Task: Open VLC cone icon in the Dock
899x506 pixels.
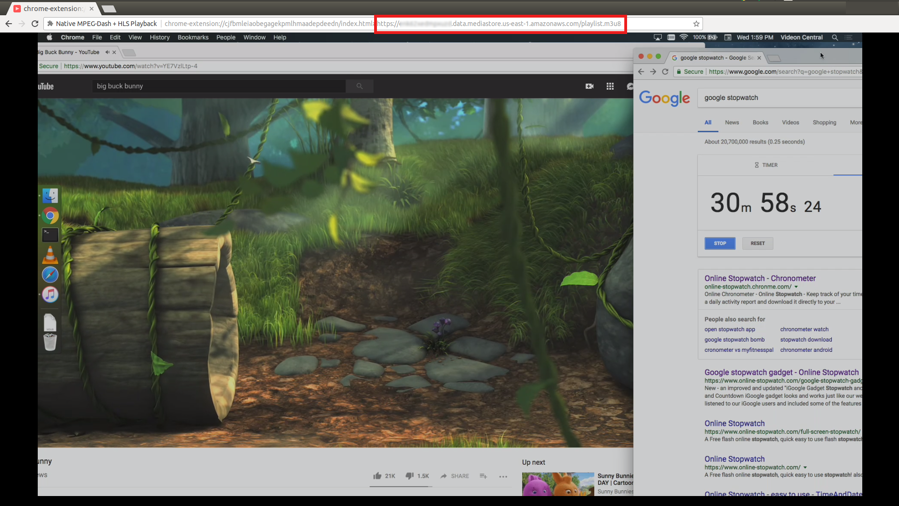Action: coord(50,254)
